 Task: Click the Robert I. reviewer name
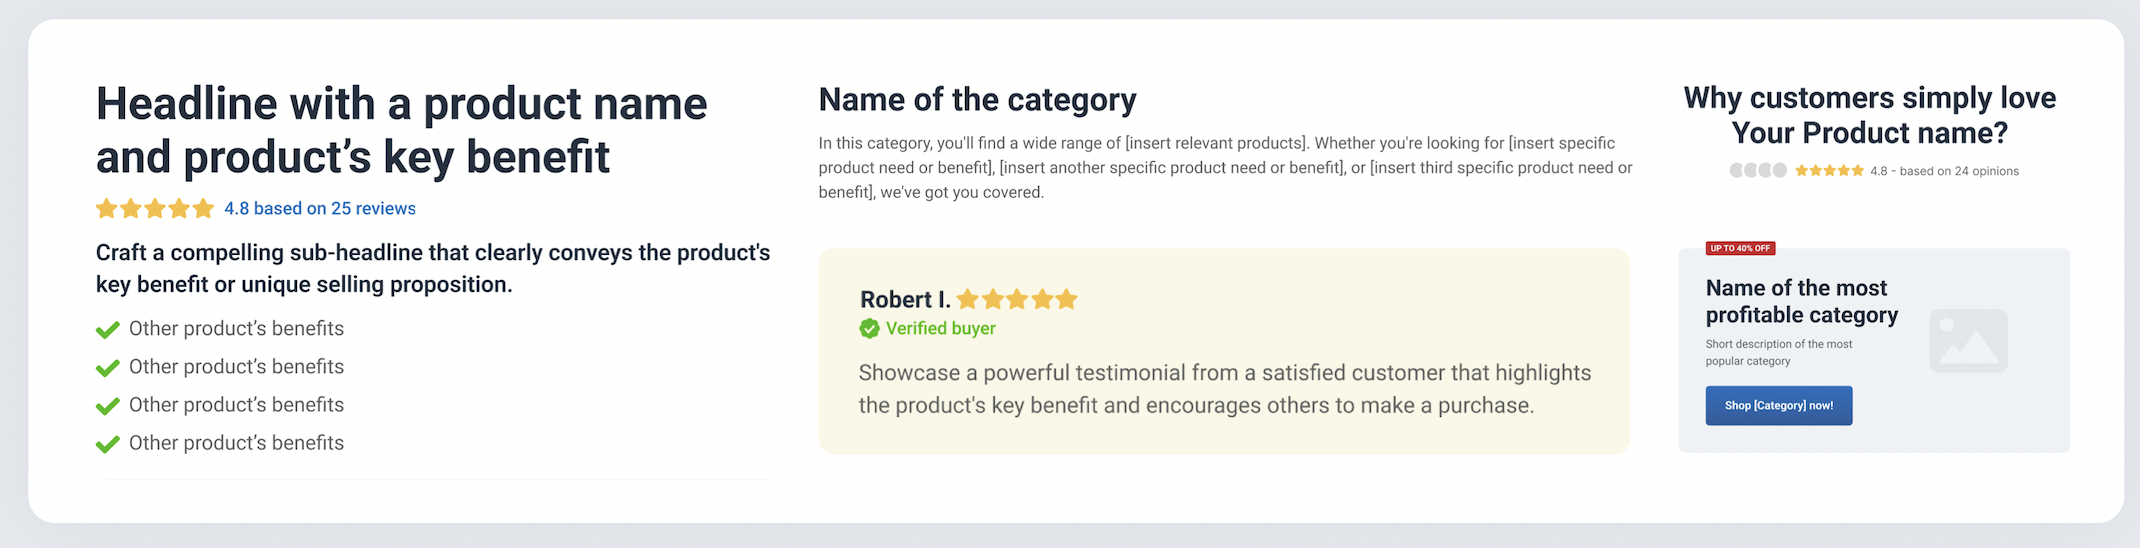coord(904,299)
